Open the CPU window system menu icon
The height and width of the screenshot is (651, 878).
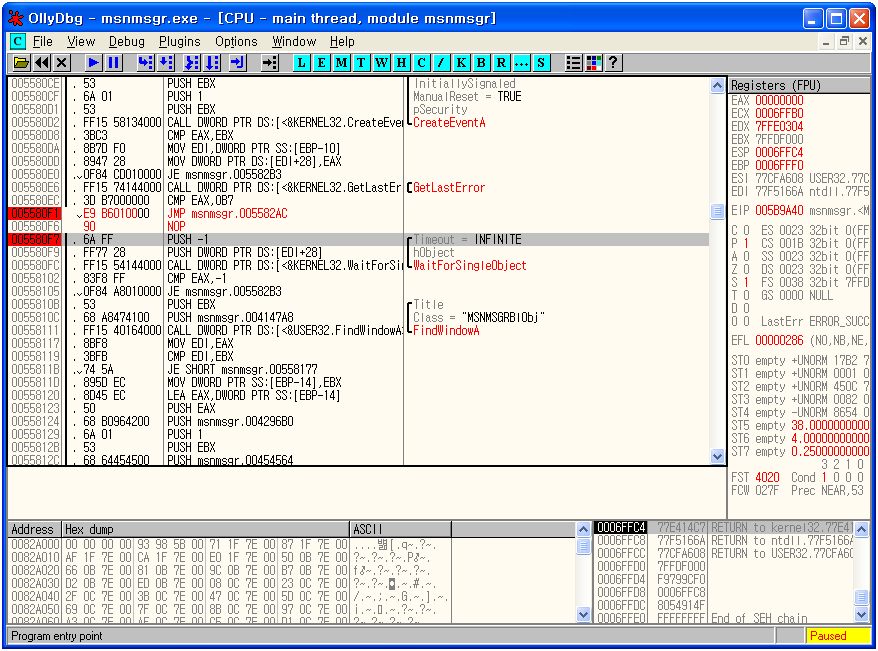tap(17, 41)
